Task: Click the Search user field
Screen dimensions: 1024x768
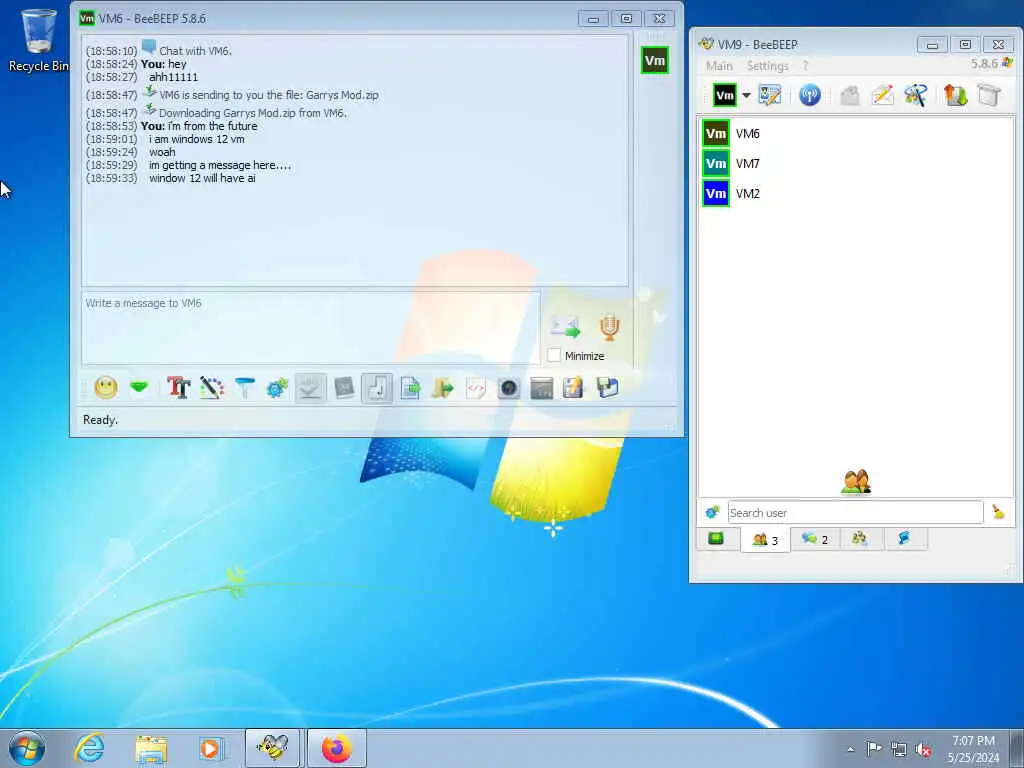Action: tap(855, 513)
